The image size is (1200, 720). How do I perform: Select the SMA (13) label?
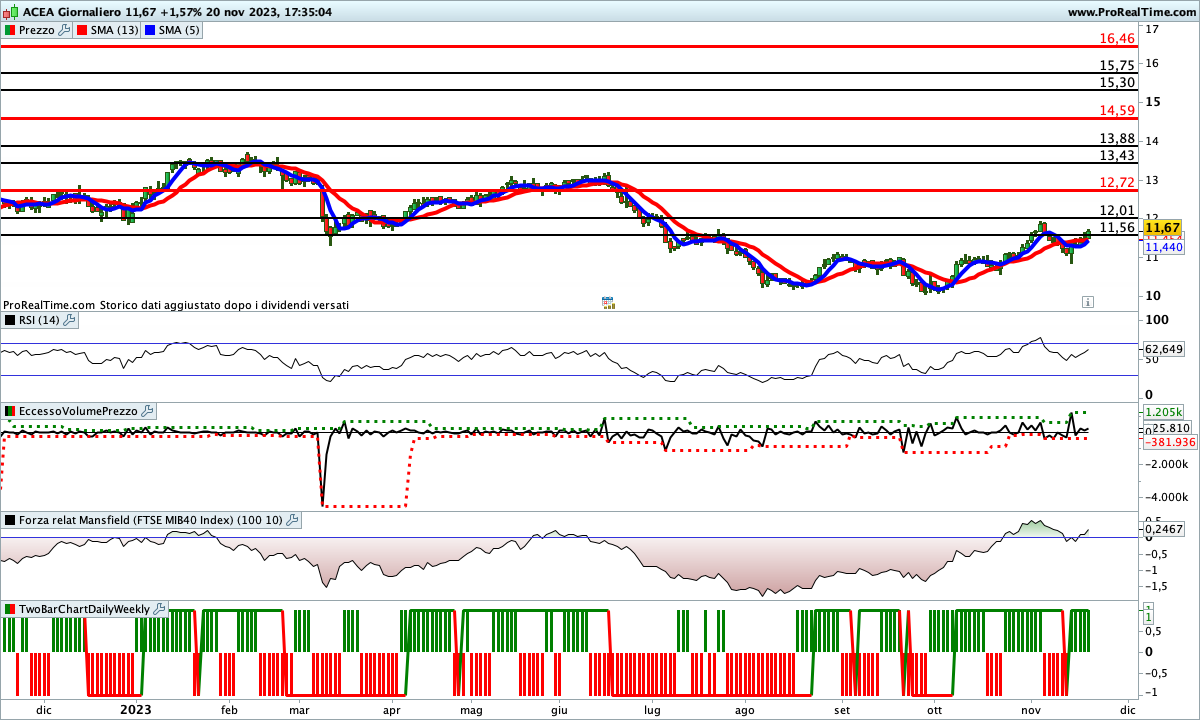(x=114, y=30)
